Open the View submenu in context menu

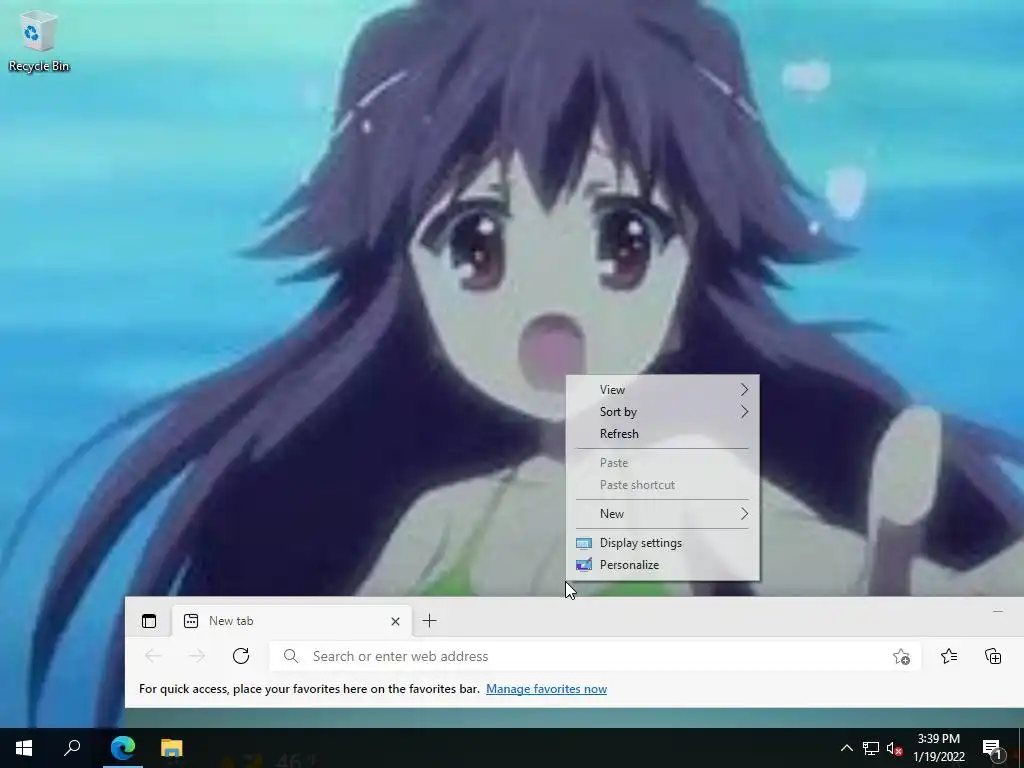662,390
